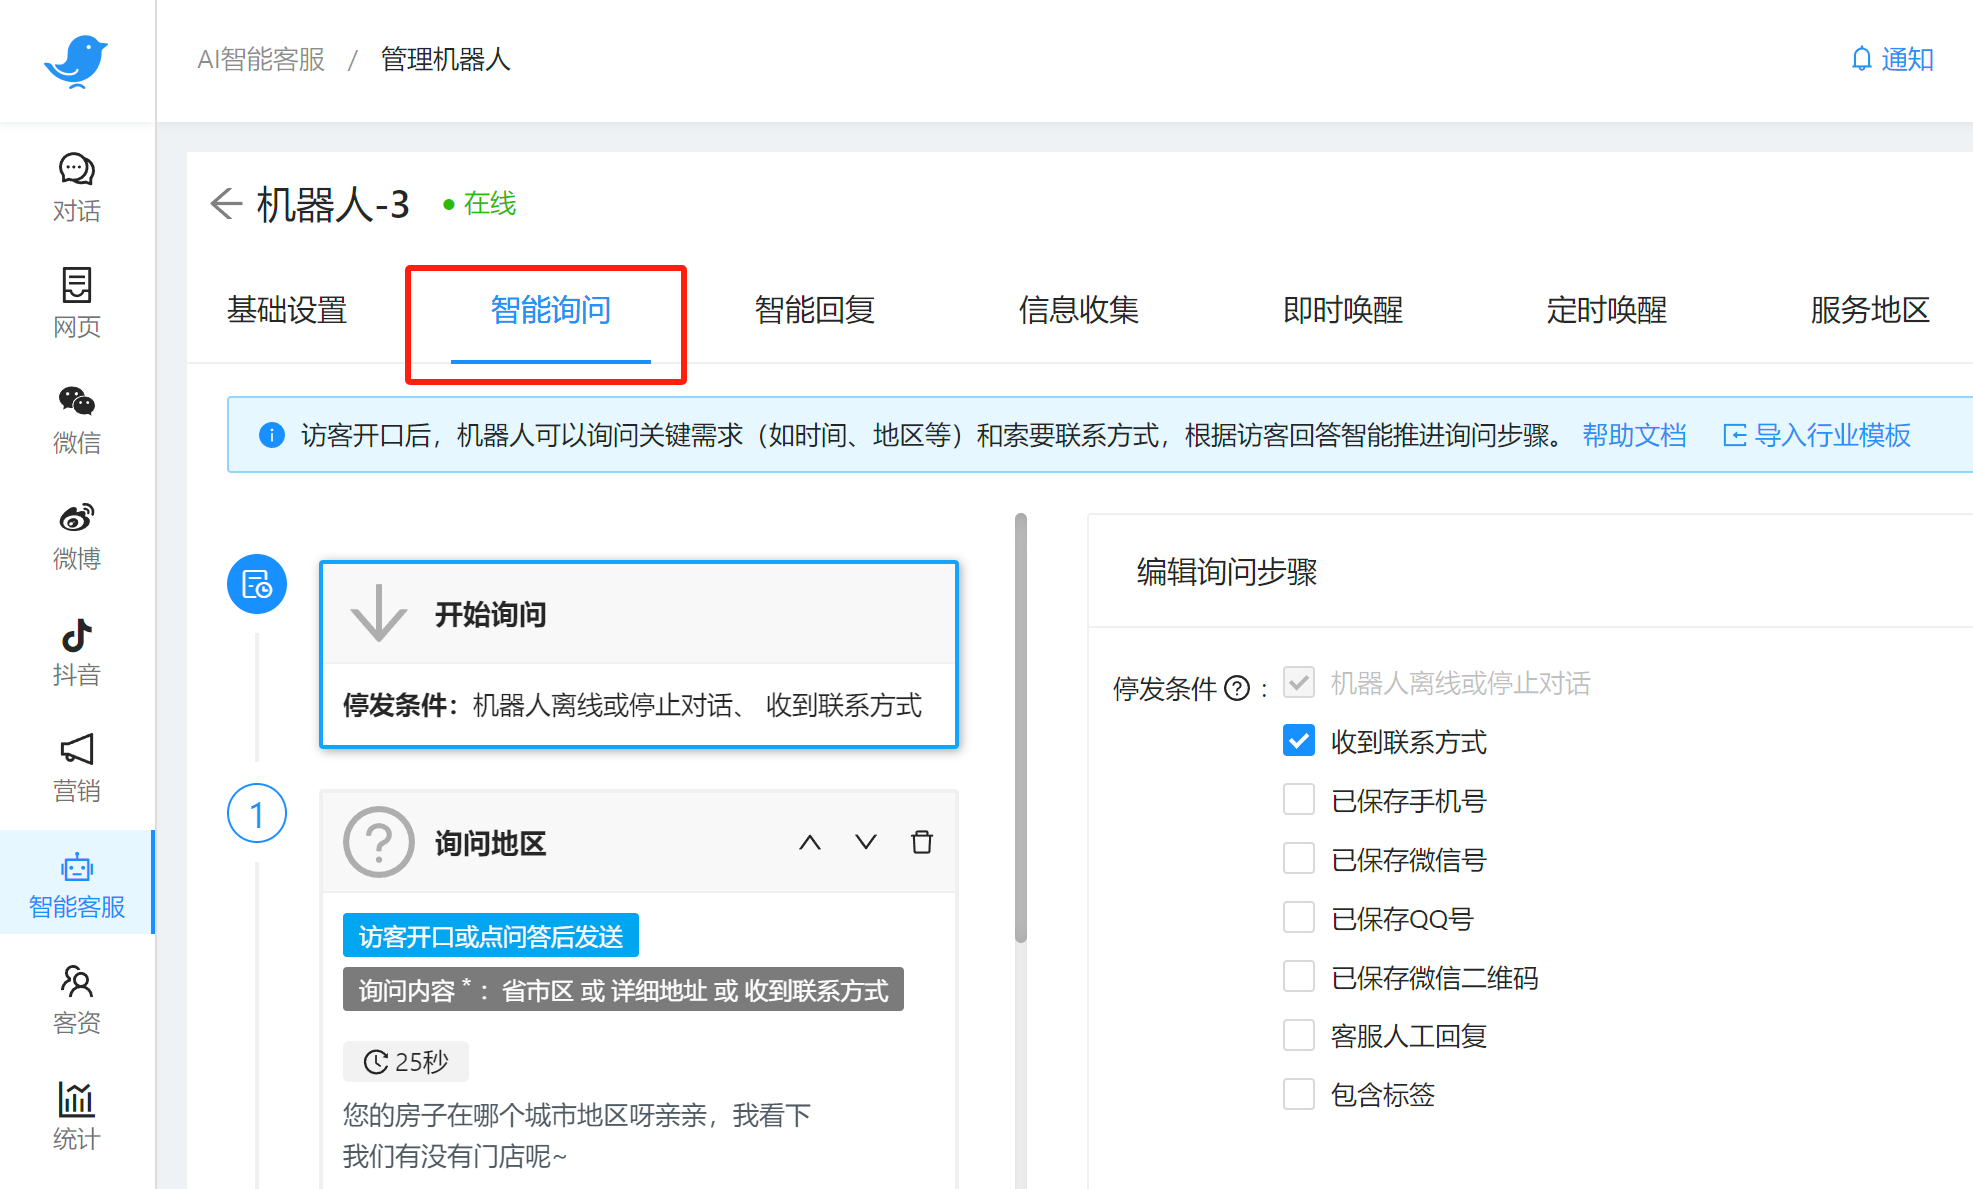Switch to the 信息收集 tab
Viewport: 1973px width, 1189px height.
click(x=1078, y=310)
